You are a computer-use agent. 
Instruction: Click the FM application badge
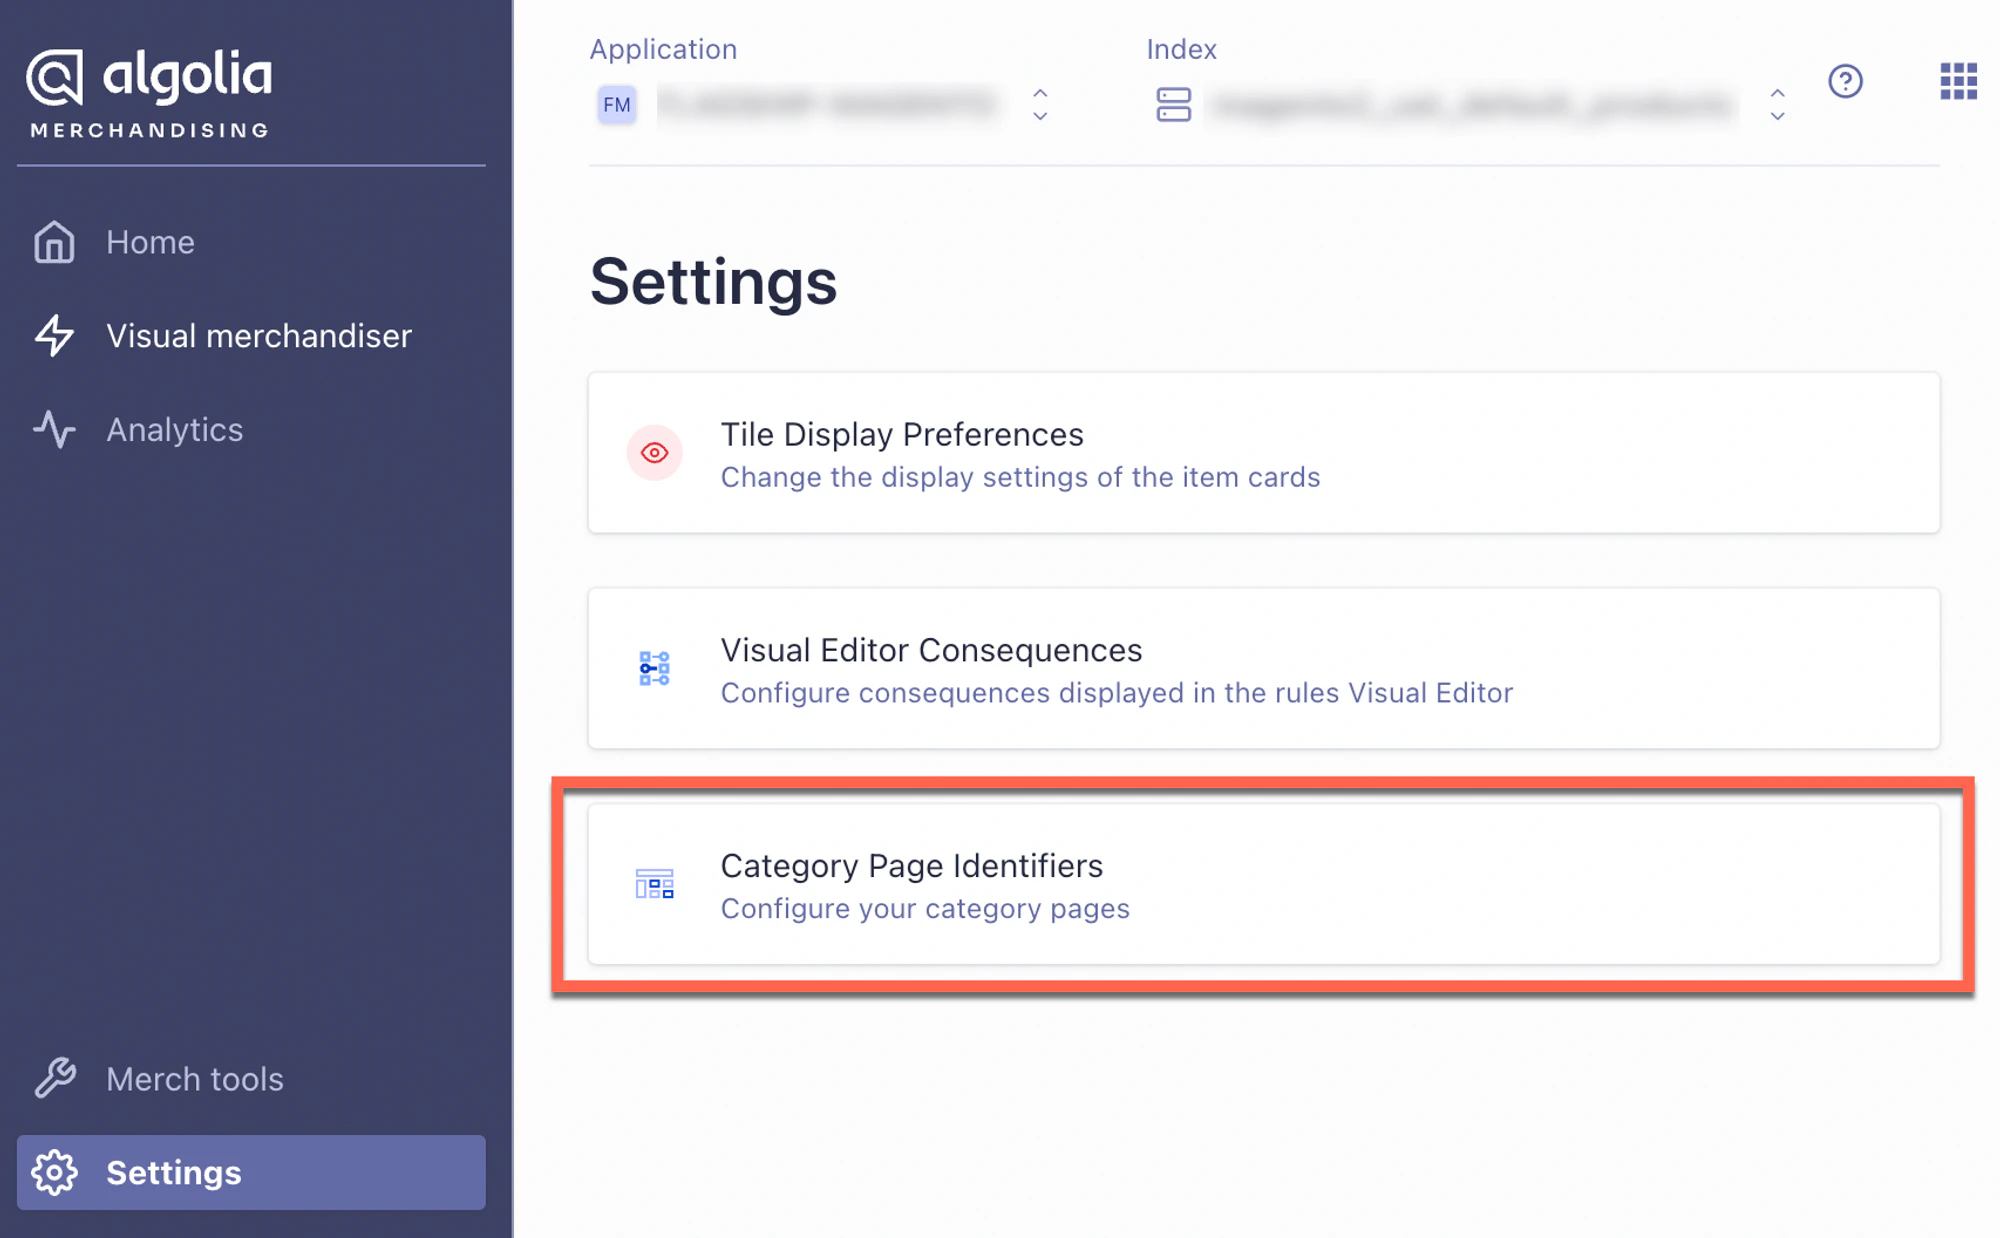[617, 104]
